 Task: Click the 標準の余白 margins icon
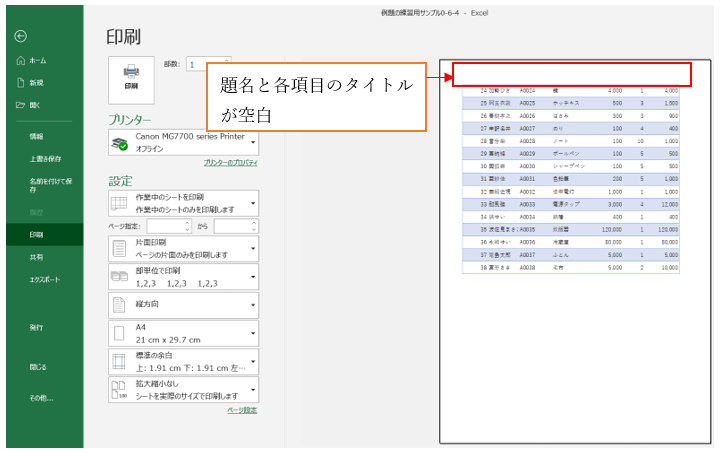[120, 361]
